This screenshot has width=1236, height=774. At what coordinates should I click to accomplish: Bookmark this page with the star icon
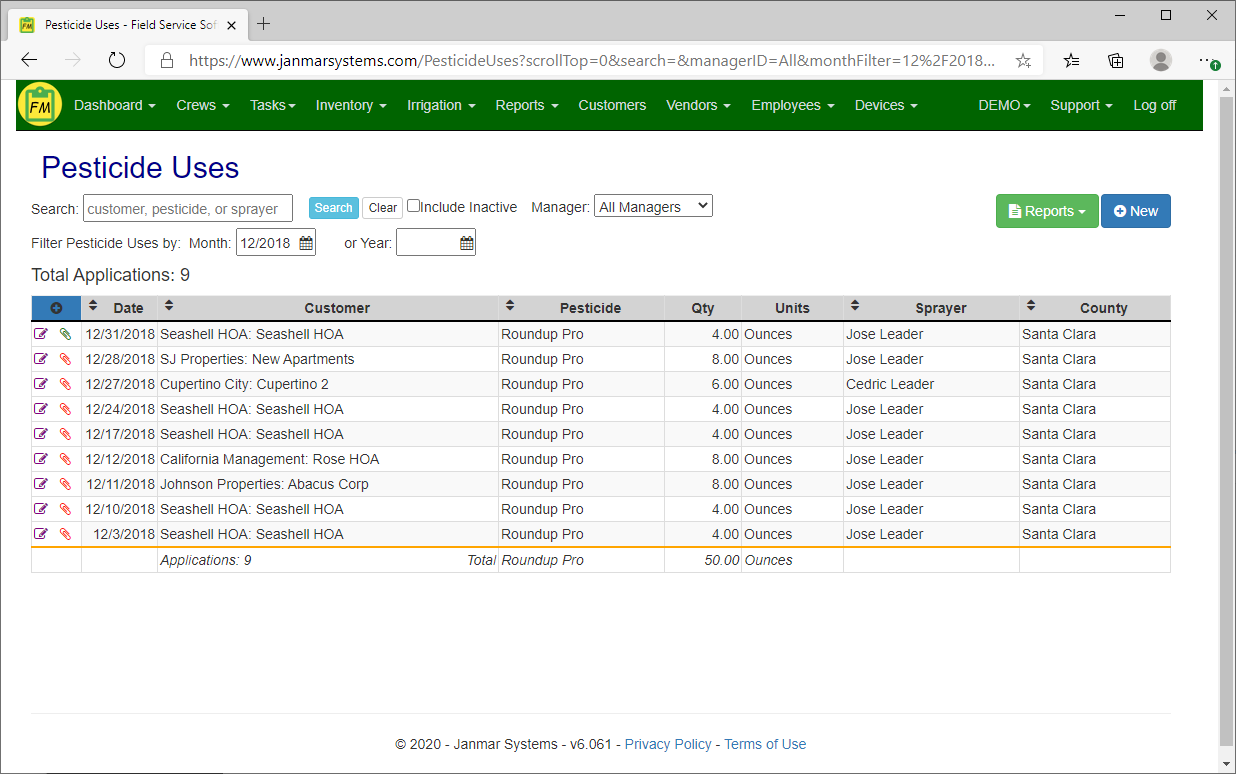1023,60
